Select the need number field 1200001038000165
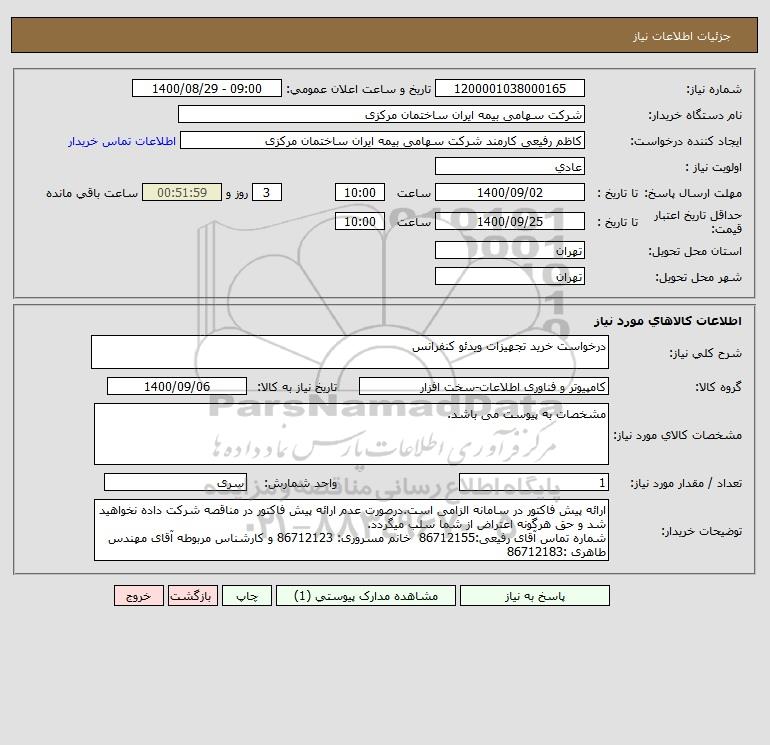 pos(510,88)
